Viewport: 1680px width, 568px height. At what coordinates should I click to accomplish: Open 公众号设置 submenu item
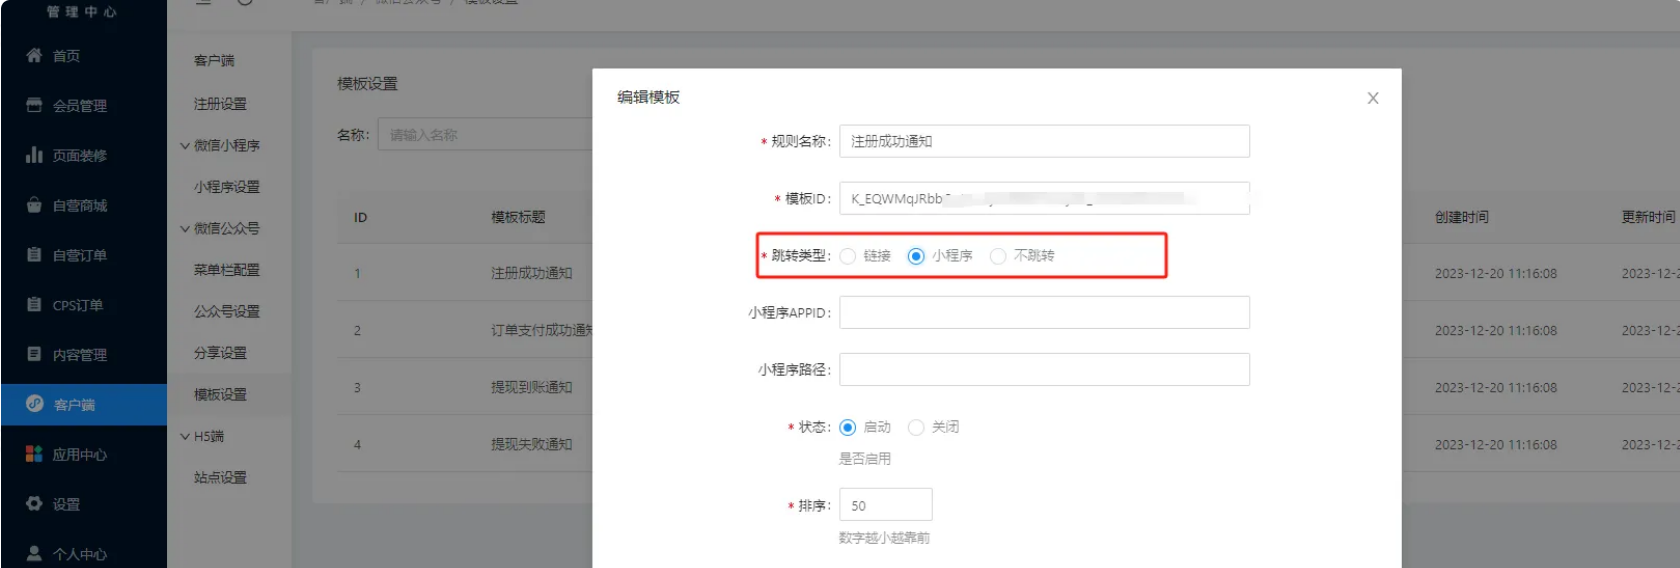click(227, 311)
